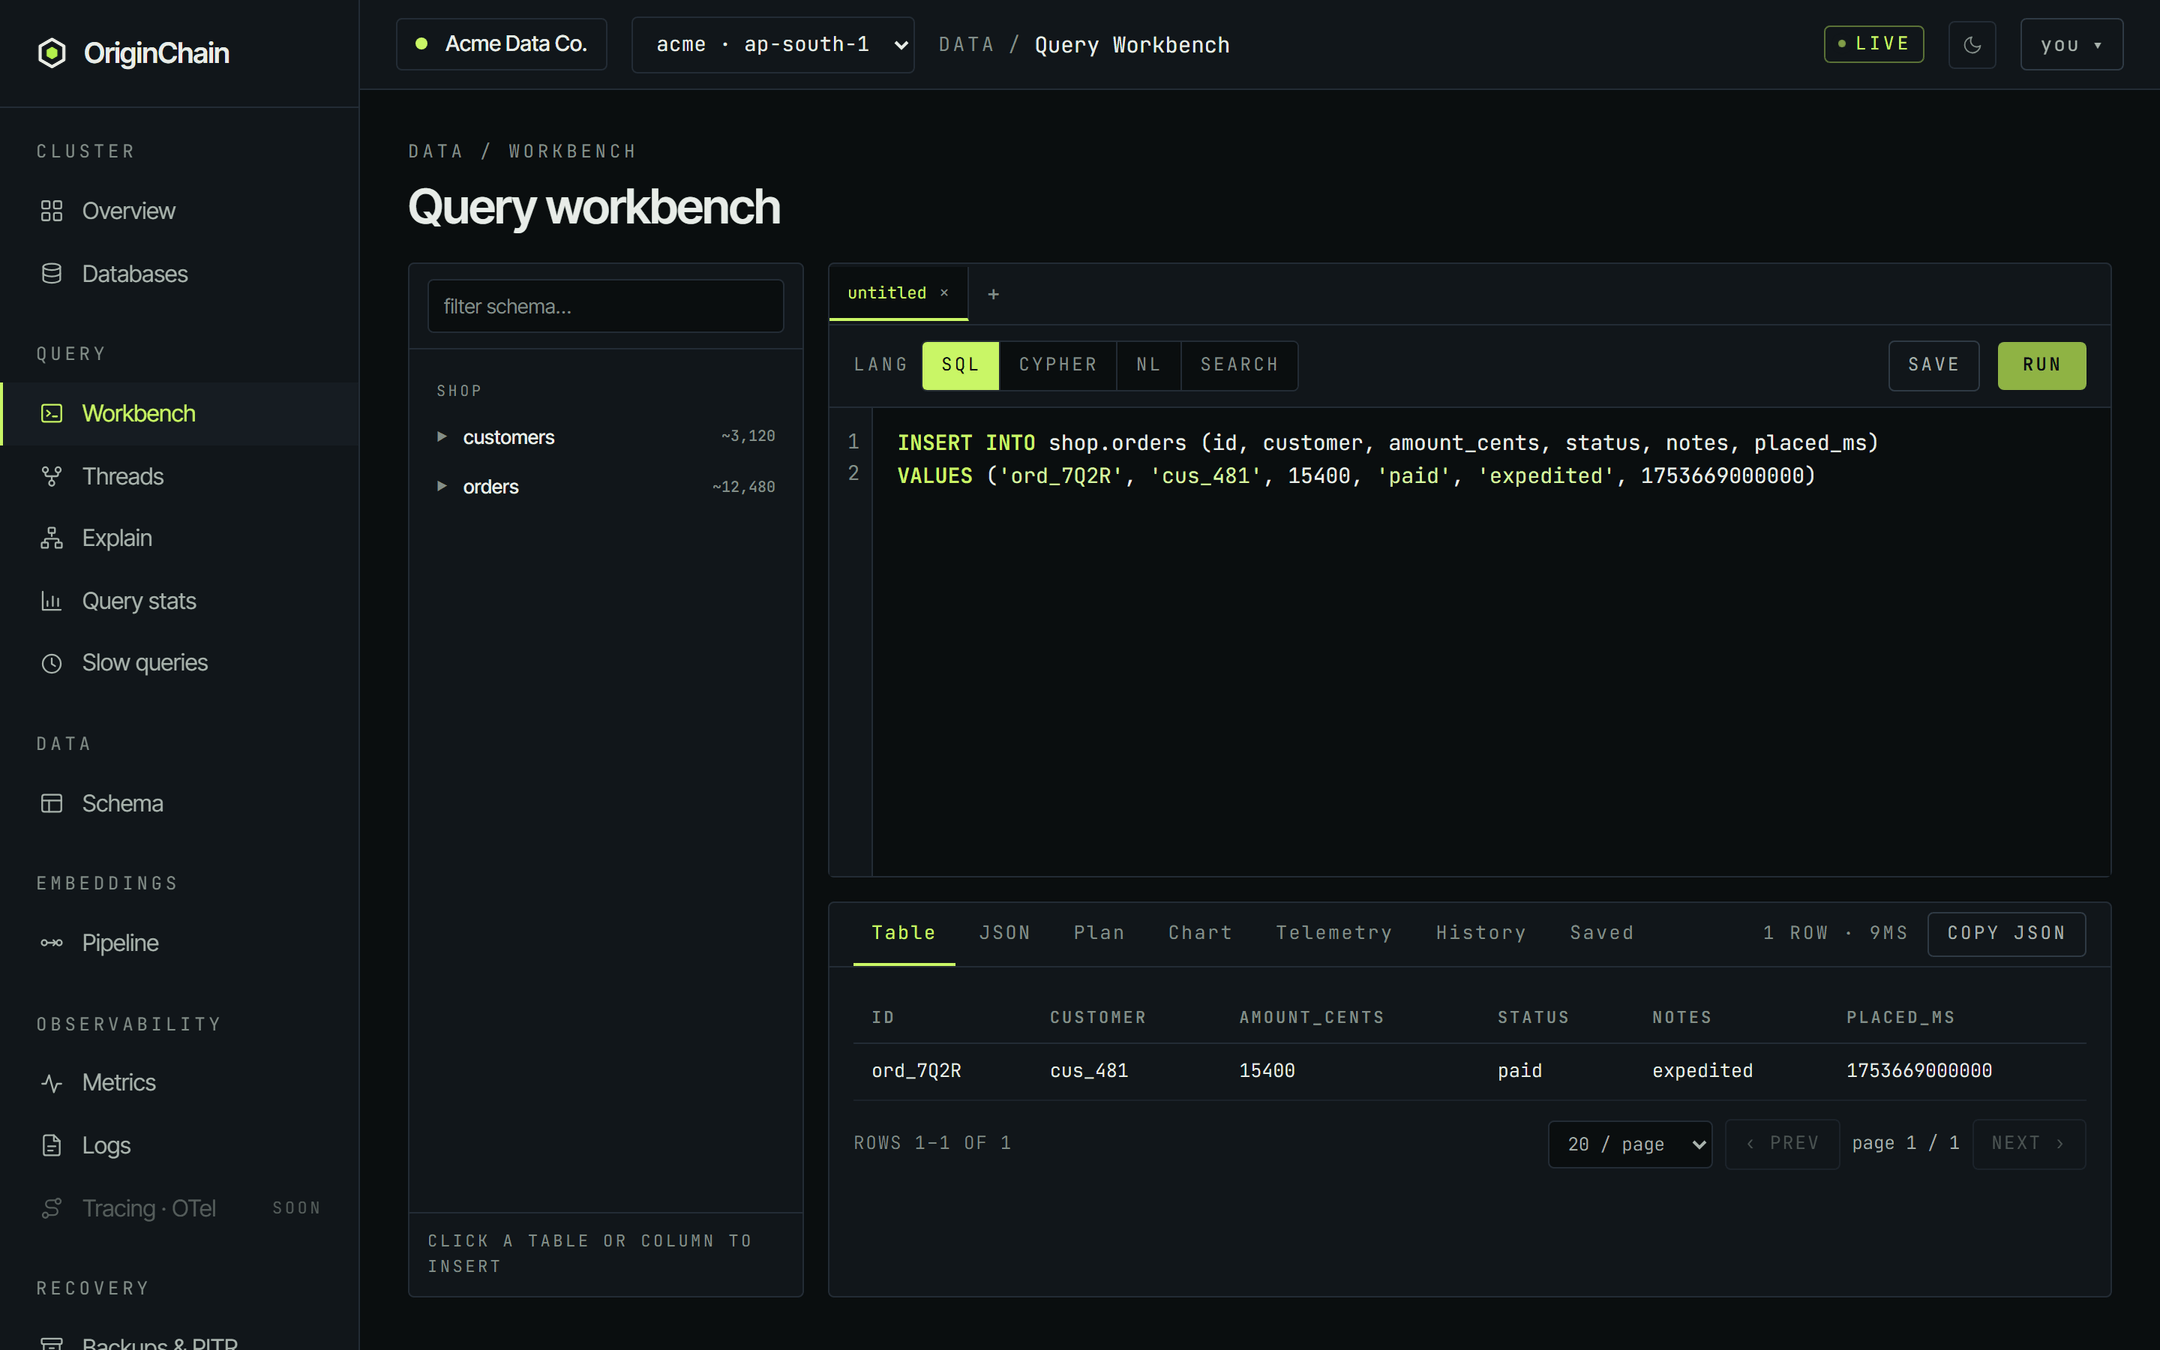Open the Slow queries sidebar item
2160x1350 pixels.
tap(180, 663)
